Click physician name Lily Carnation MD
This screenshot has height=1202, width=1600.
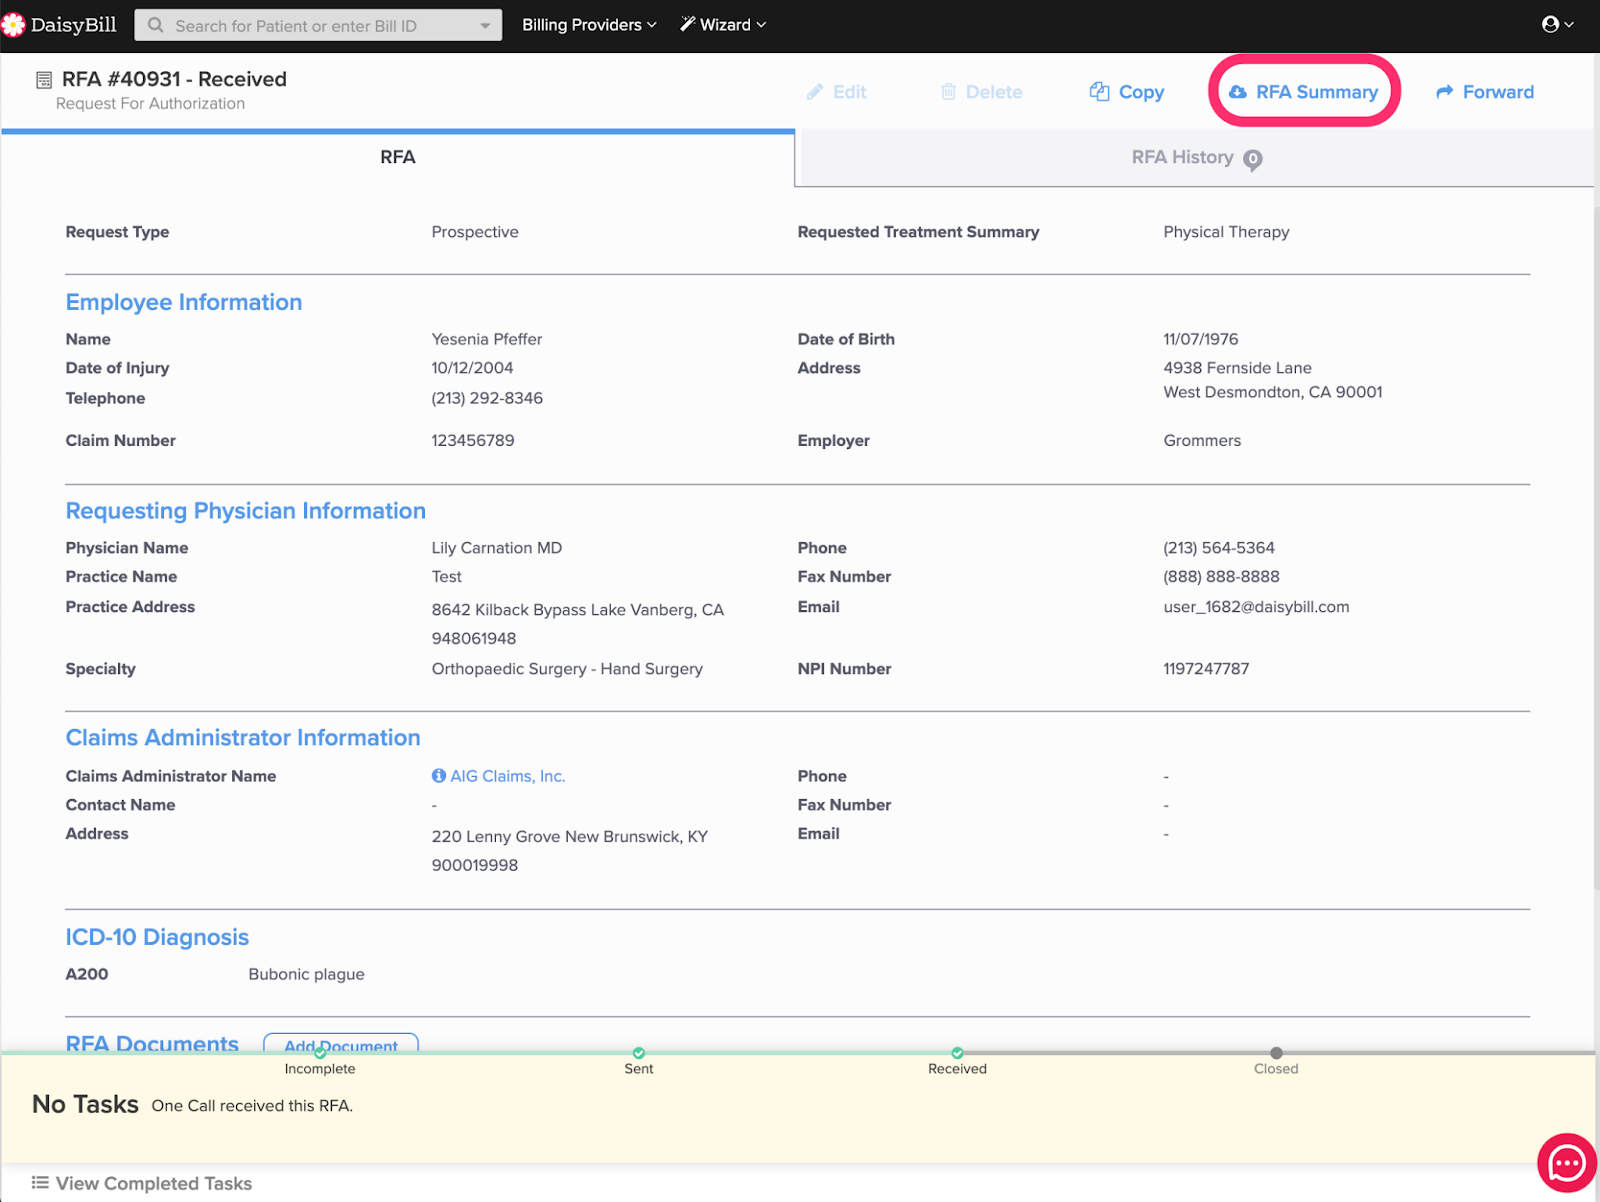click(497, 548)
